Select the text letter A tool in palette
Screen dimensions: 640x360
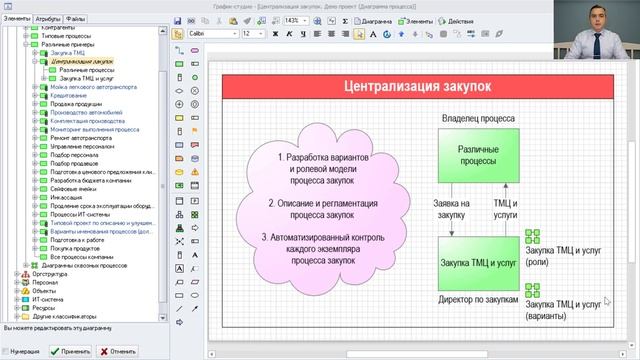(195, 255)
